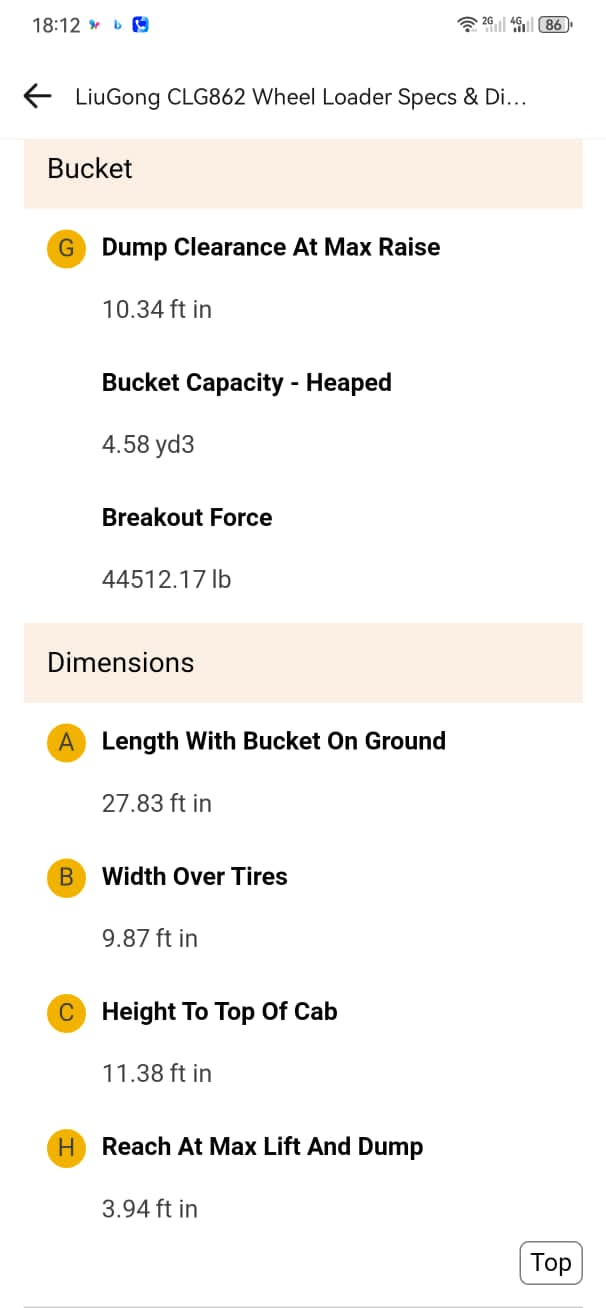Tap the 18:12 clock in status bar
The height and width of the screenshot is (1308, 606).
[56, 26]
